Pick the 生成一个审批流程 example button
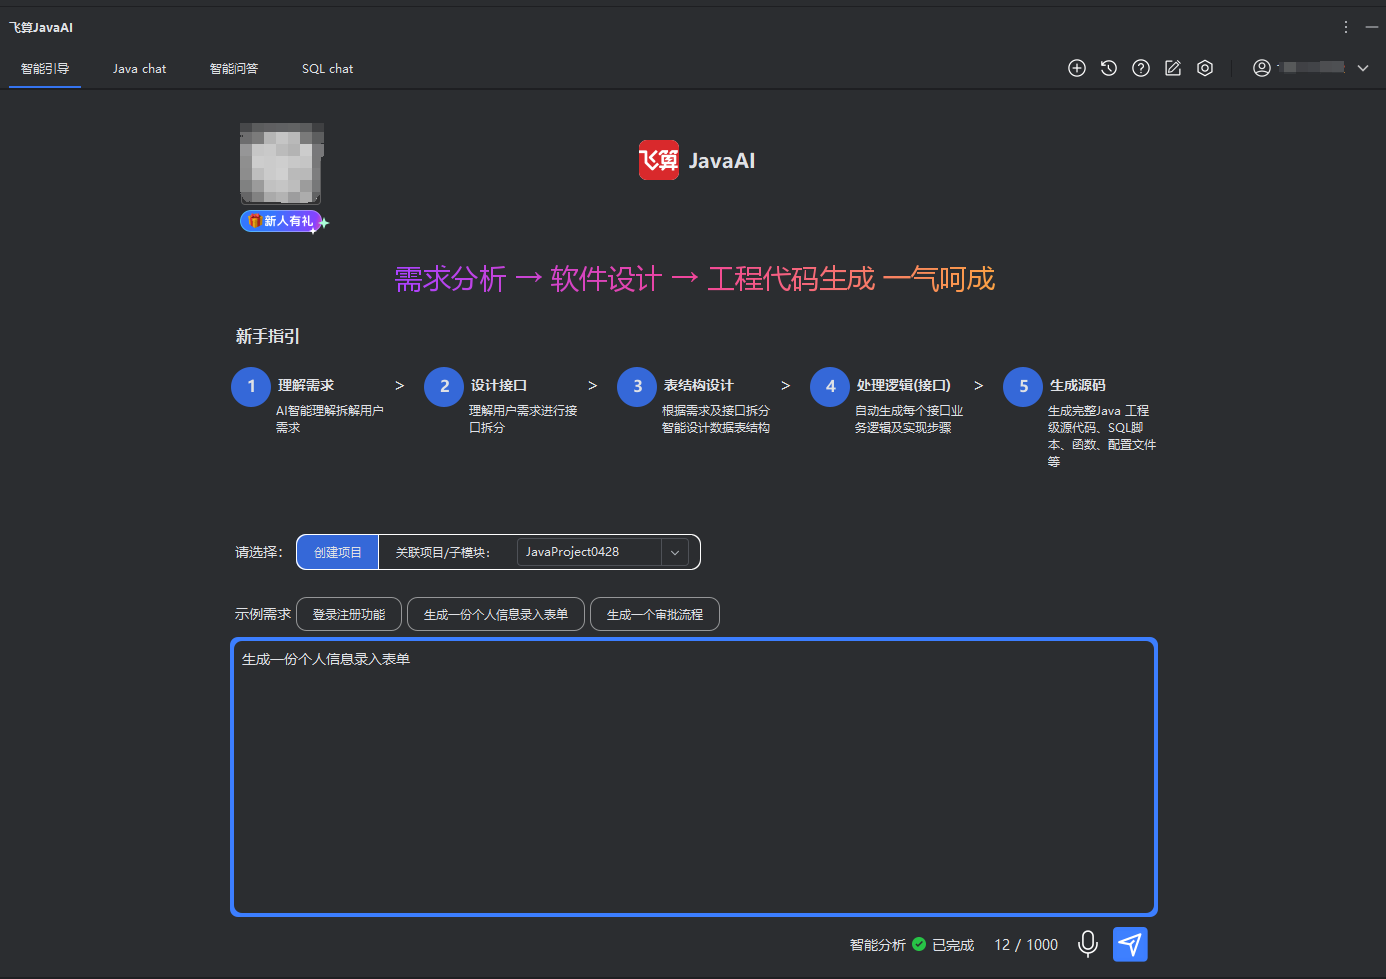The height and width of the screenshot is (979, 1386). coord(655,614)
